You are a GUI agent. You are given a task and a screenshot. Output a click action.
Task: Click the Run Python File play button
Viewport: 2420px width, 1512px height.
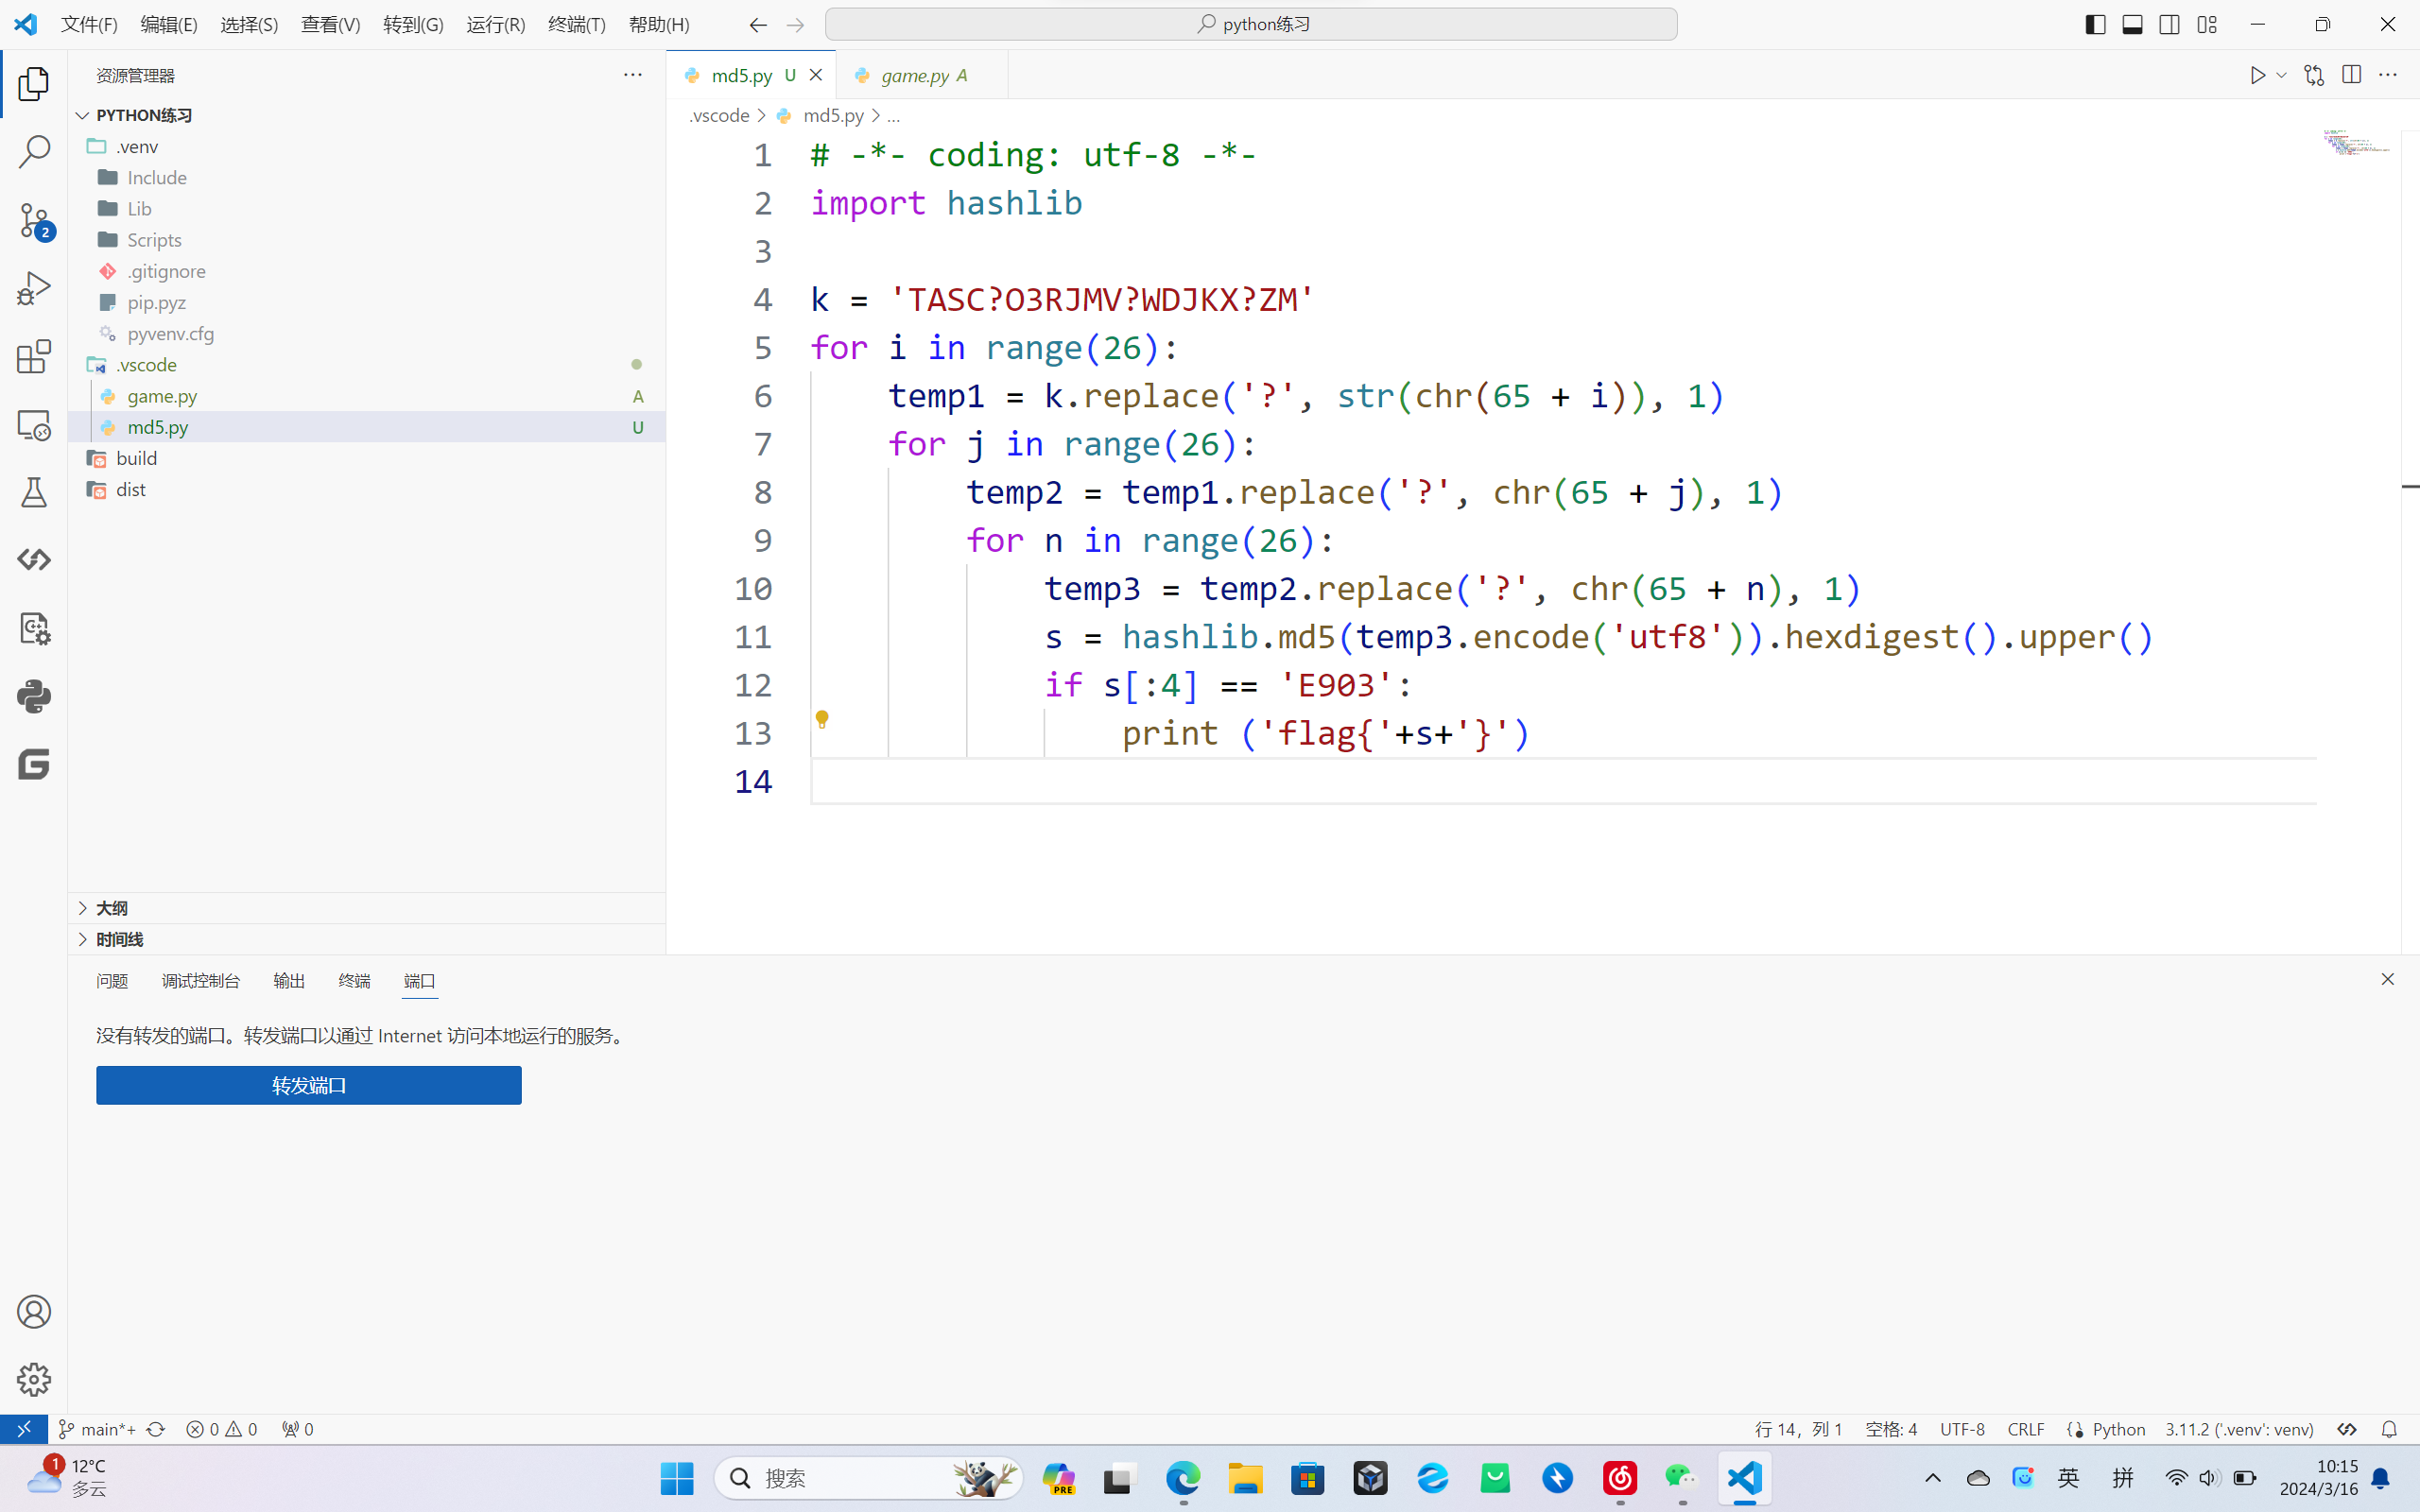tap(2257, 75)
